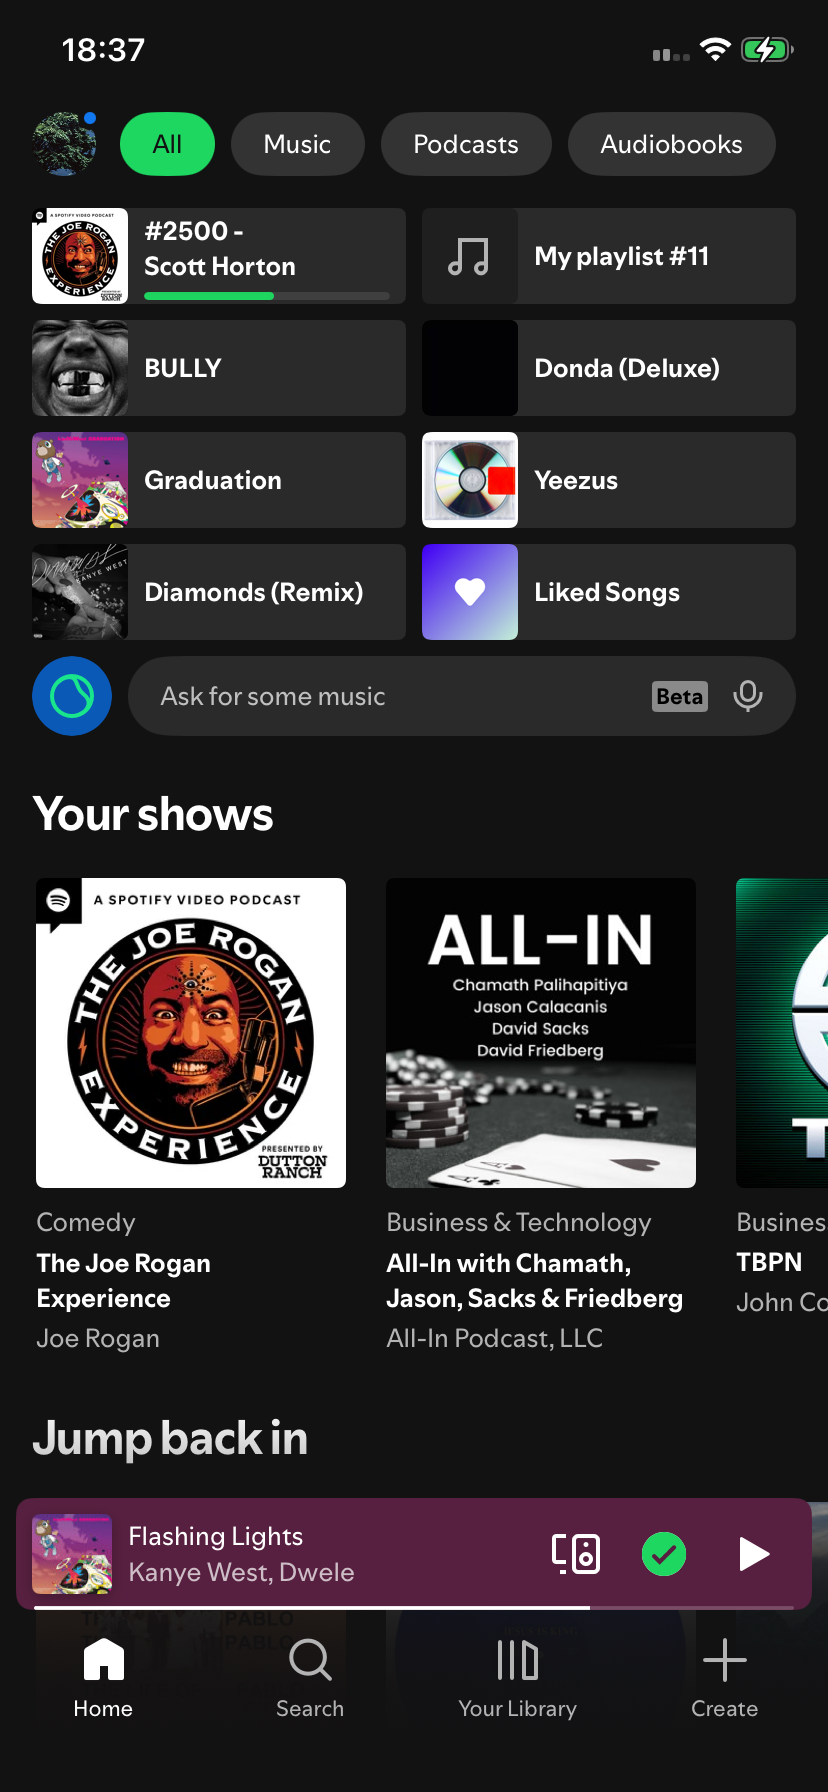Select All-In with Chamath, Jason, Sacks & Friedberg title

[535, 1281]
